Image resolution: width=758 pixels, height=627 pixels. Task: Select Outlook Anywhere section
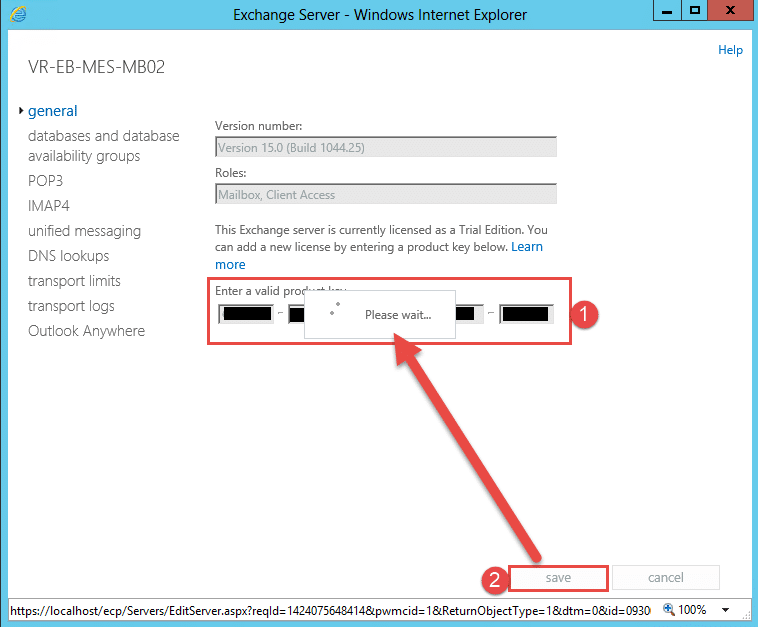point(87,331)
